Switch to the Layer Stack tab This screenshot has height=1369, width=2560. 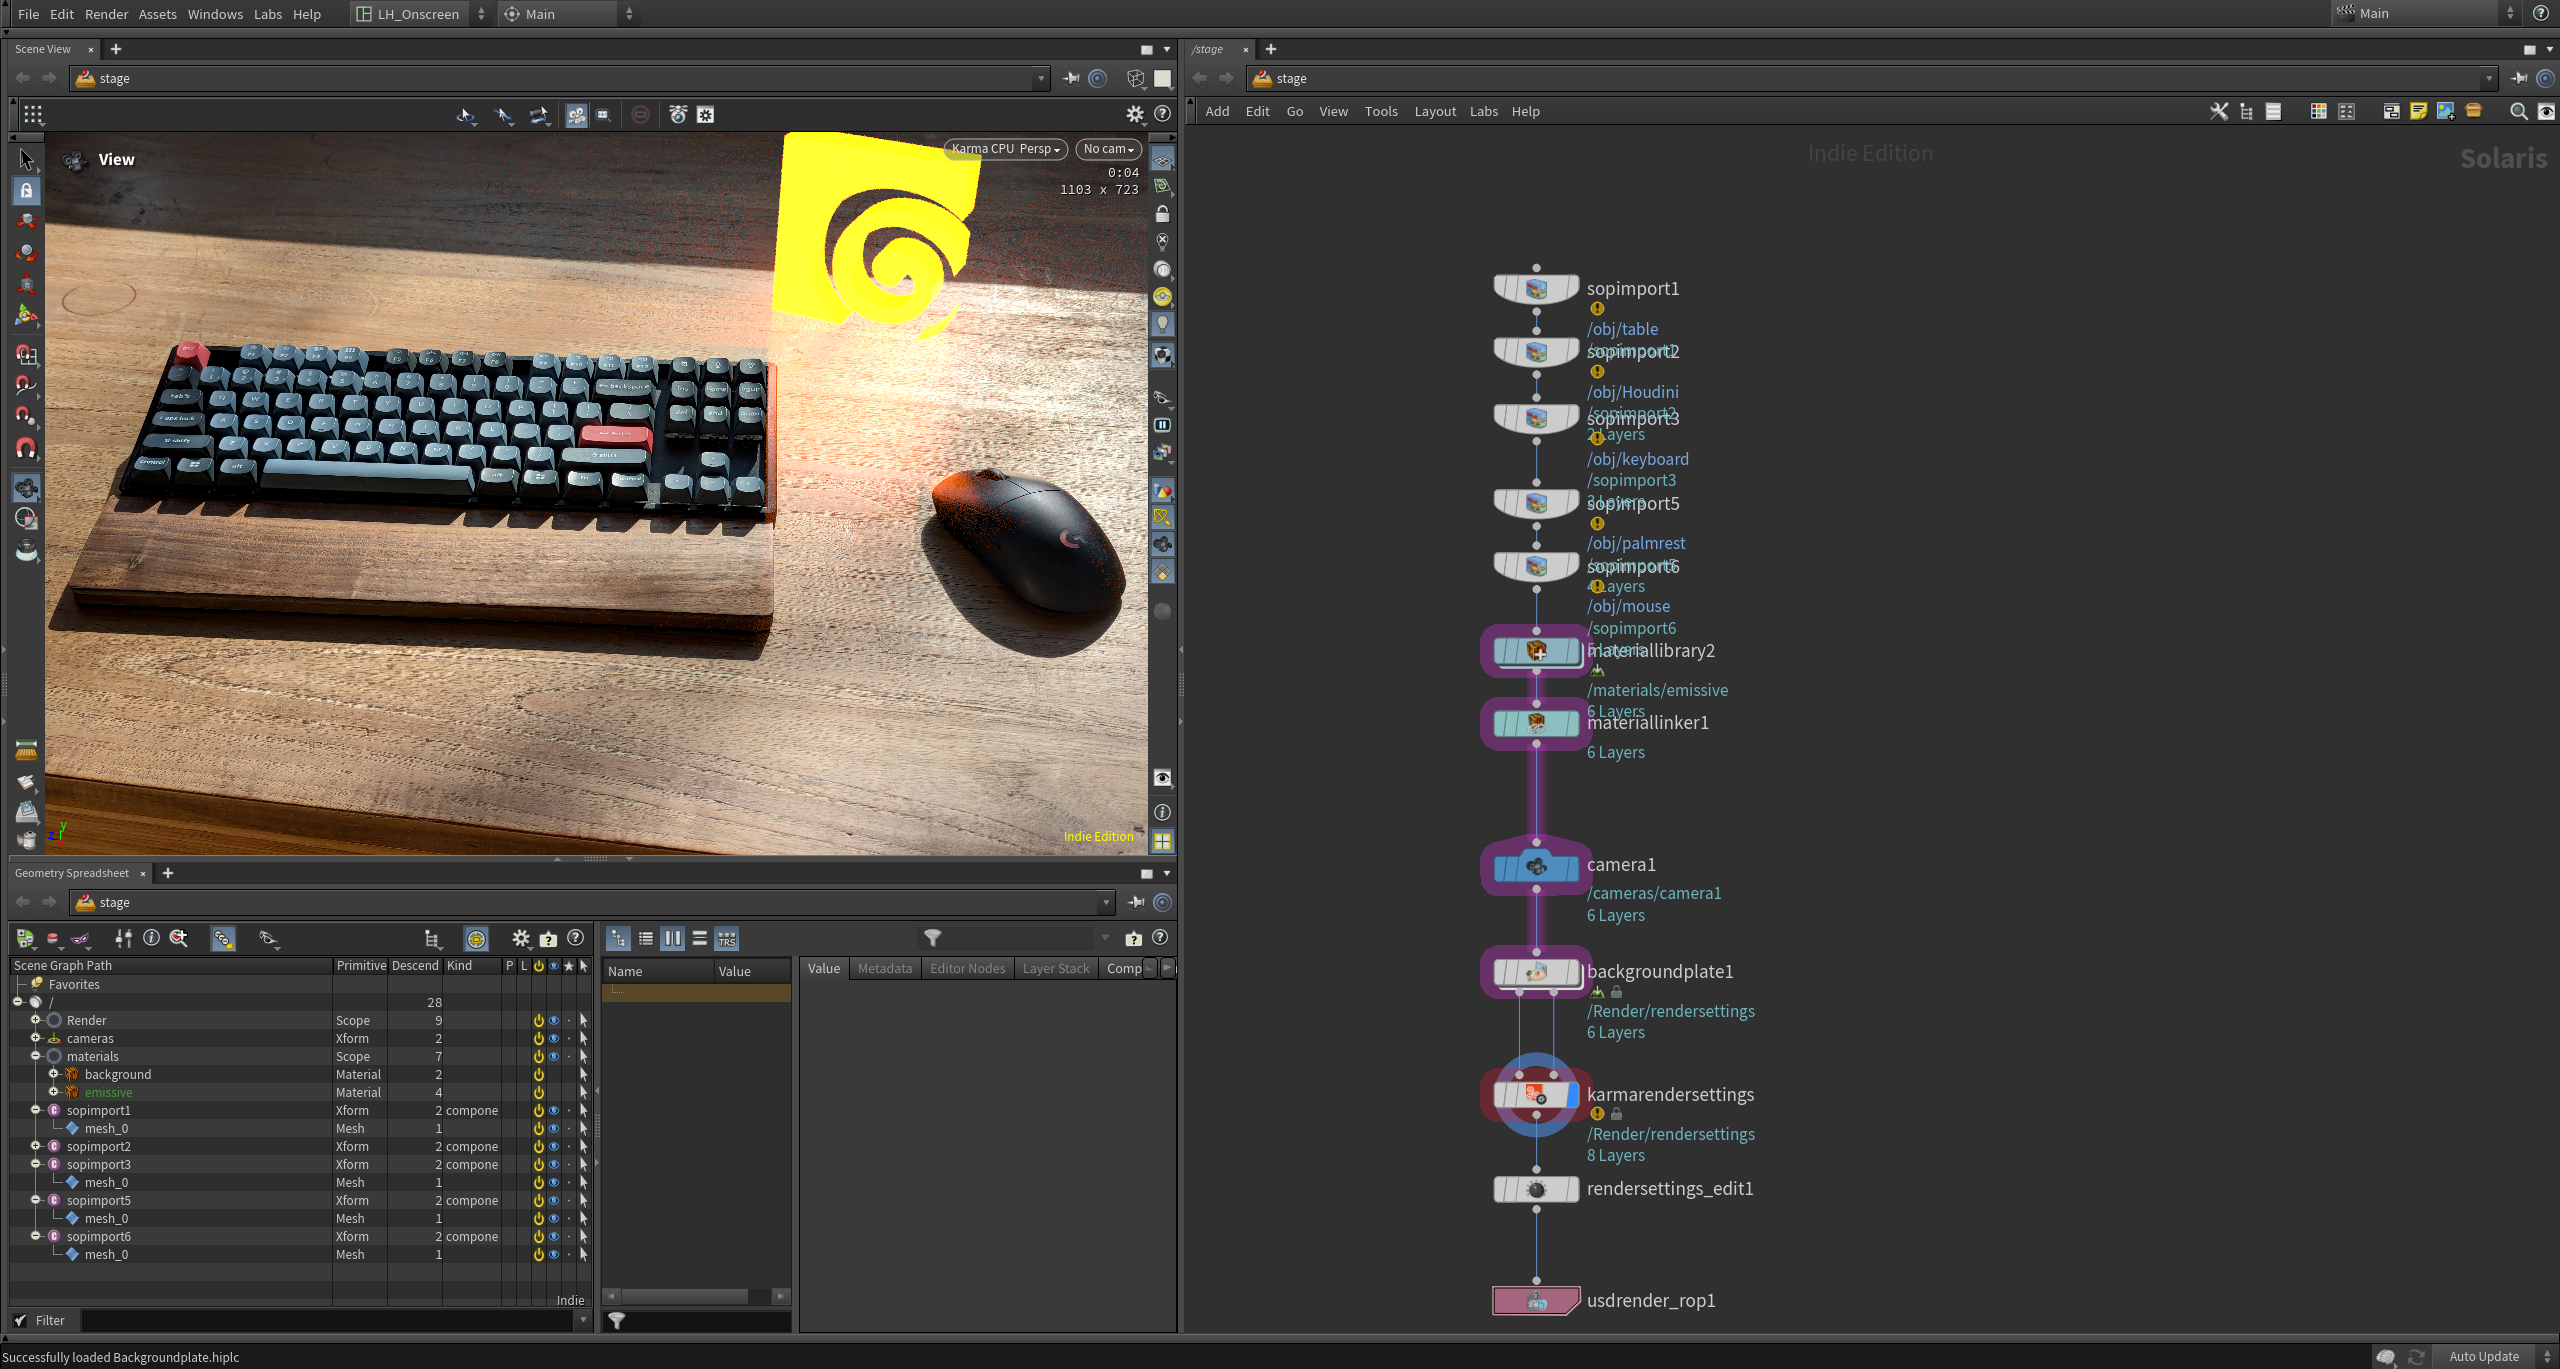pos(1055,968)
